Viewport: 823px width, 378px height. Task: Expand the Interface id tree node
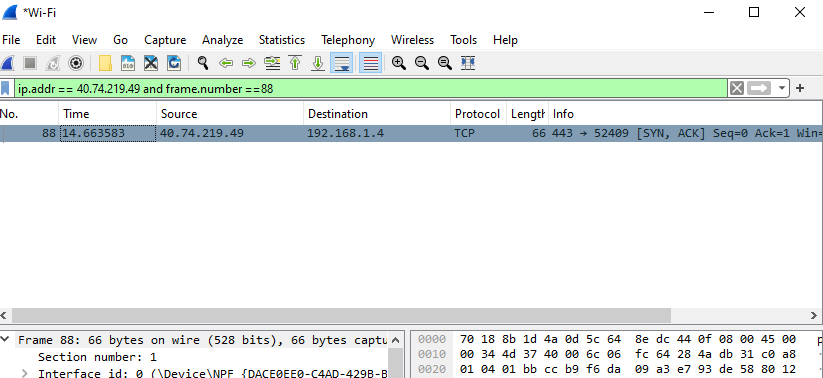coord(25,373)
